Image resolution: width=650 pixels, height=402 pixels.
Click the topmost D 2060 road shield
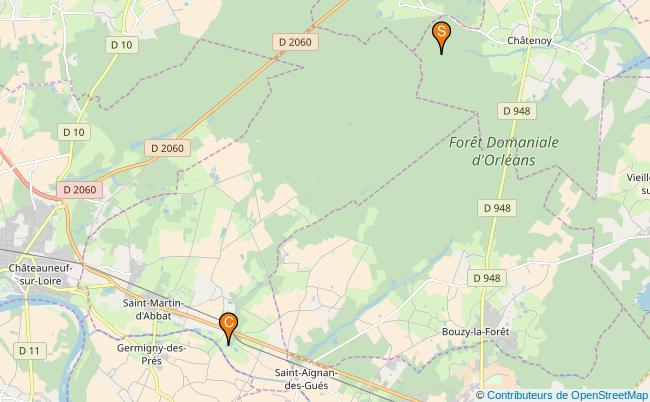(x=295, y=42)
